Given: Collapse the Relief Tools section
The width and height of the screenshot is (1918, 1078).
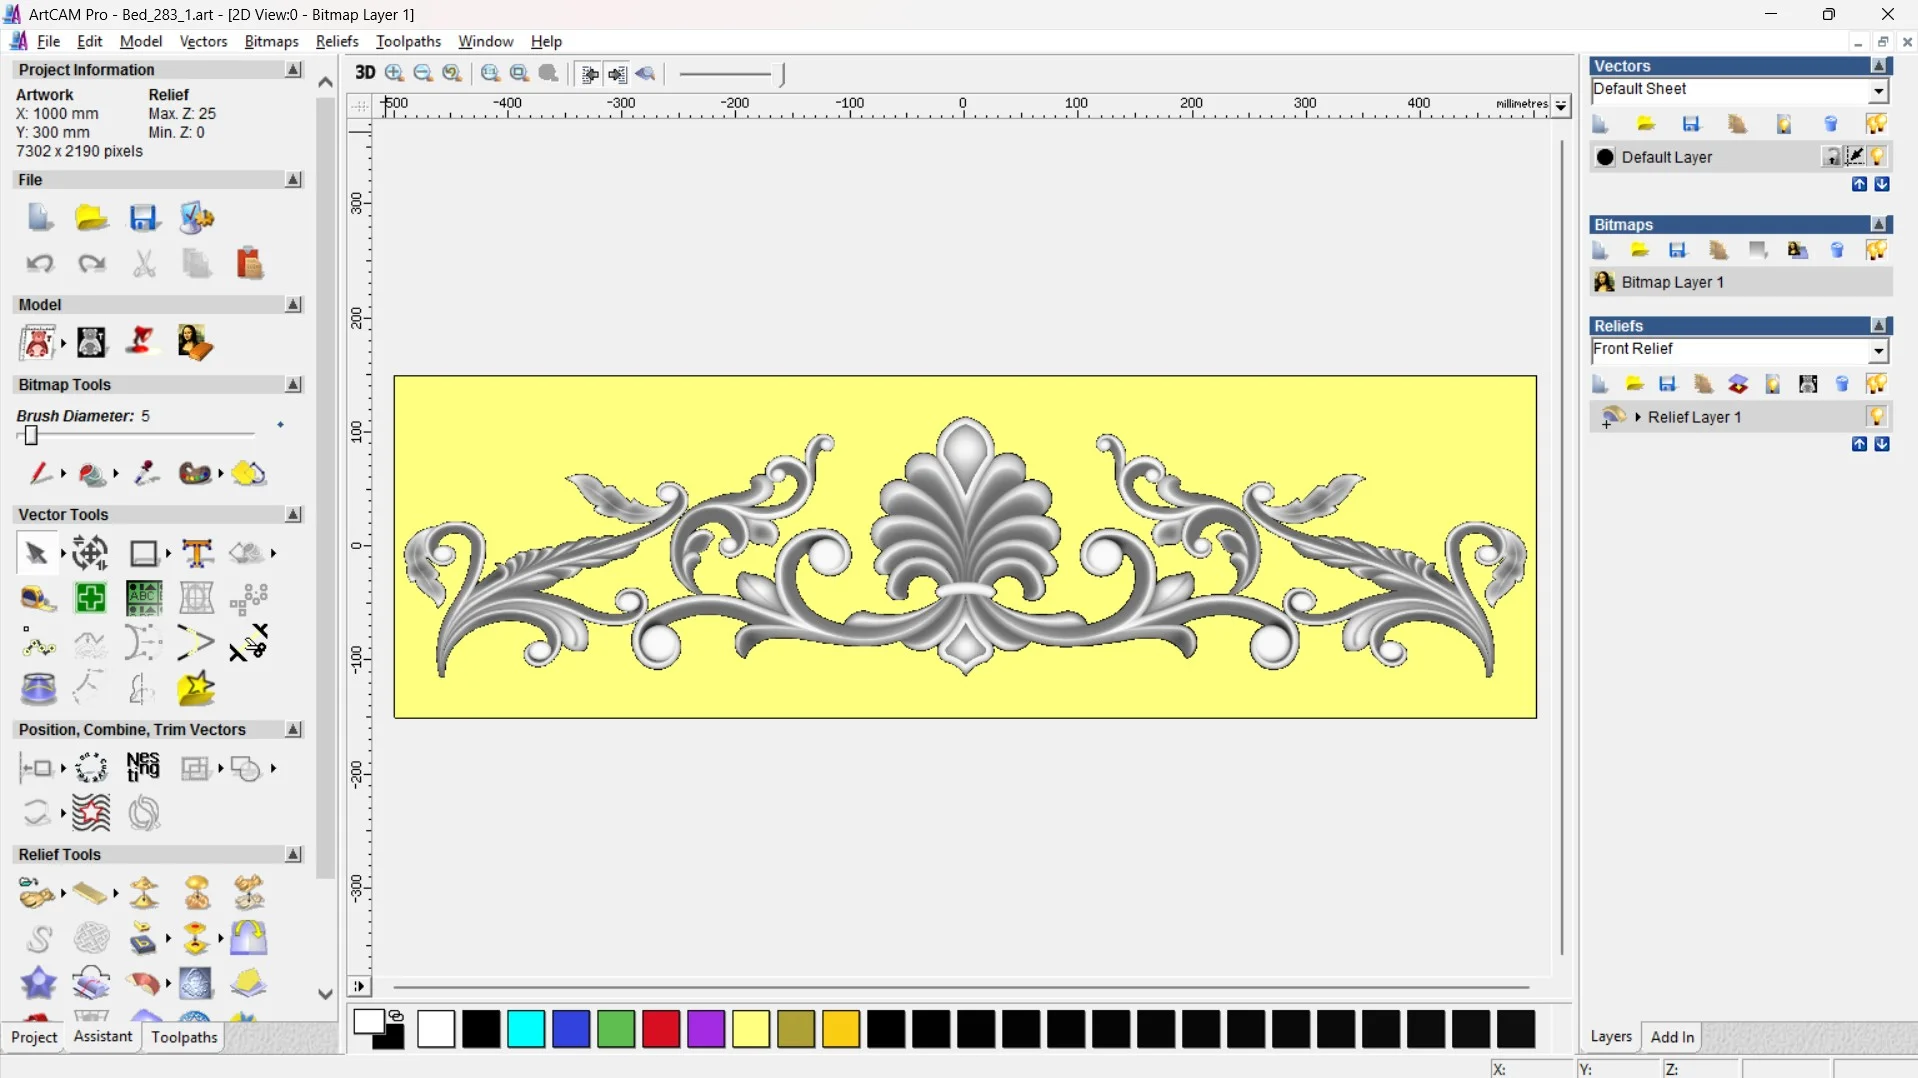Looking at the screenshot, I should tap(294, 855).
